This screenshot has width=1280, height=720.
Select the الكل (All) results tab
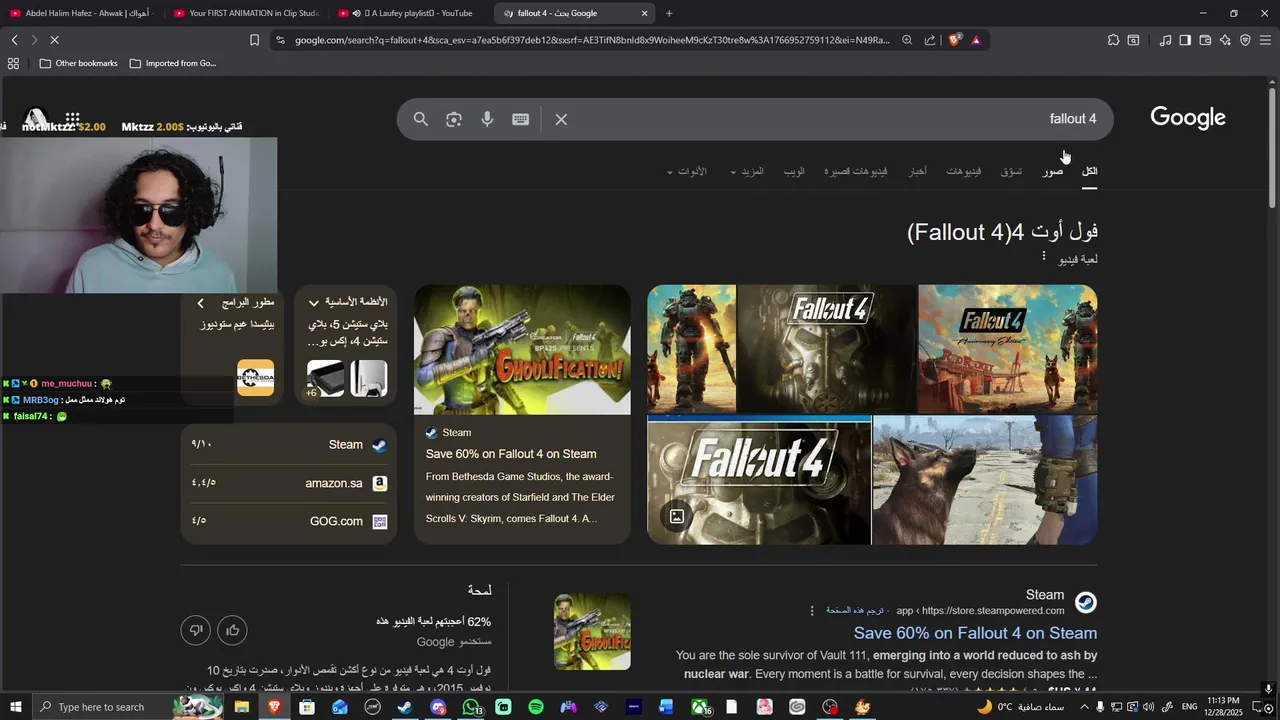(x=1090, y=171)
